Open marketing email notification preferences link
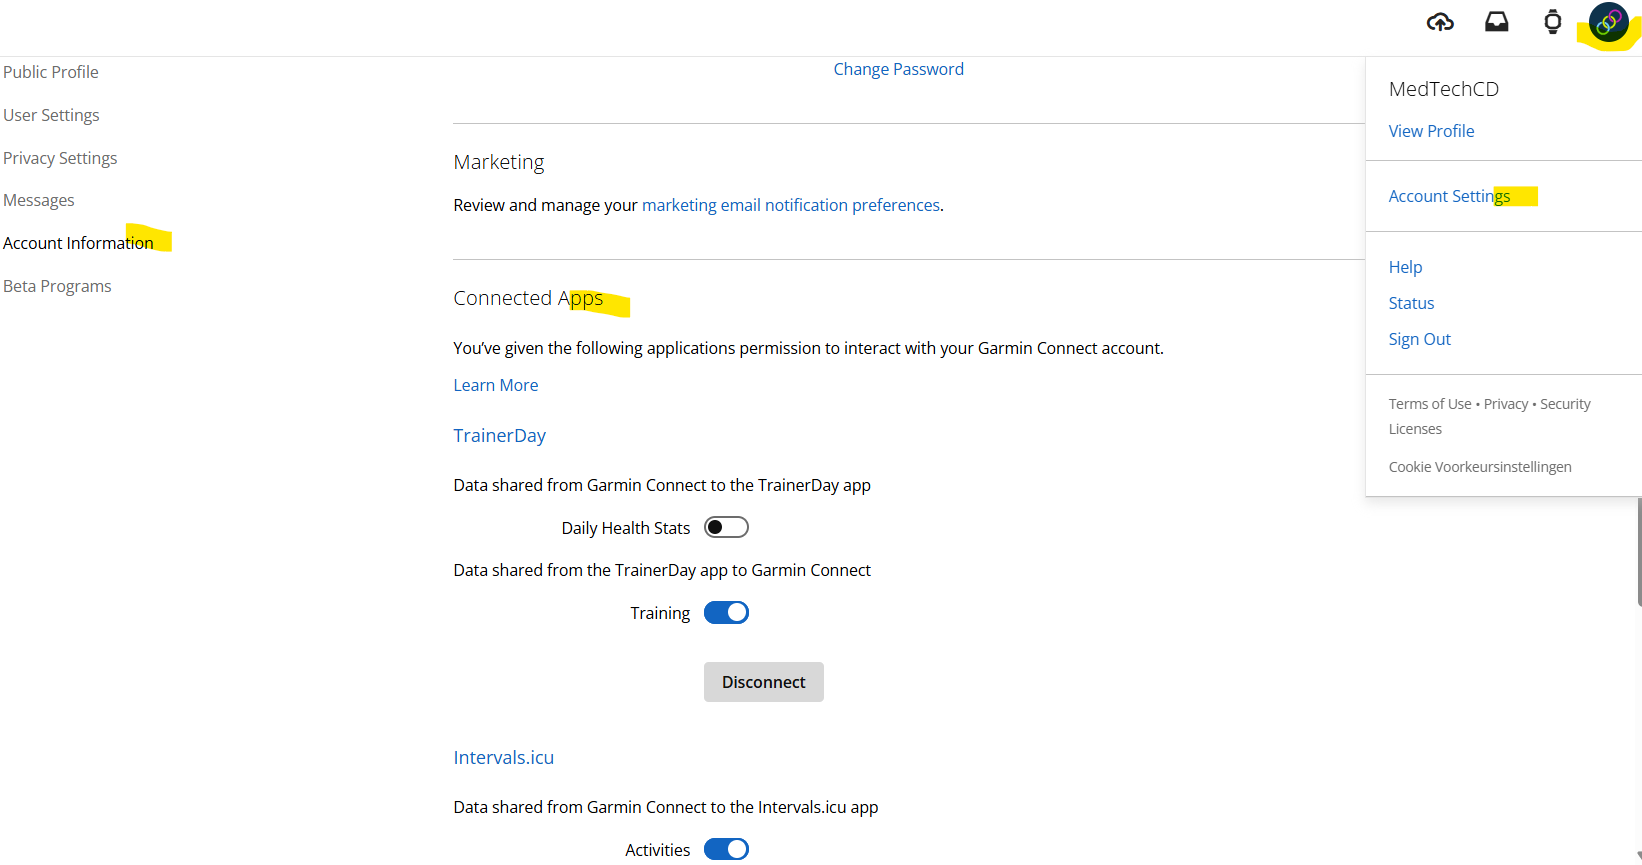The height and width of the screenshot is (865, 1642). [x=790, y=205]
